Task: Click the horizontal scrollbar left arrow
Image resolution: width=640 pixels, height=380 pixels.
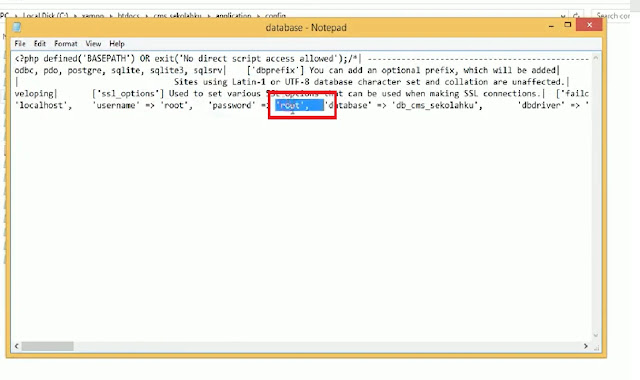Action: [x=16, y=346]
